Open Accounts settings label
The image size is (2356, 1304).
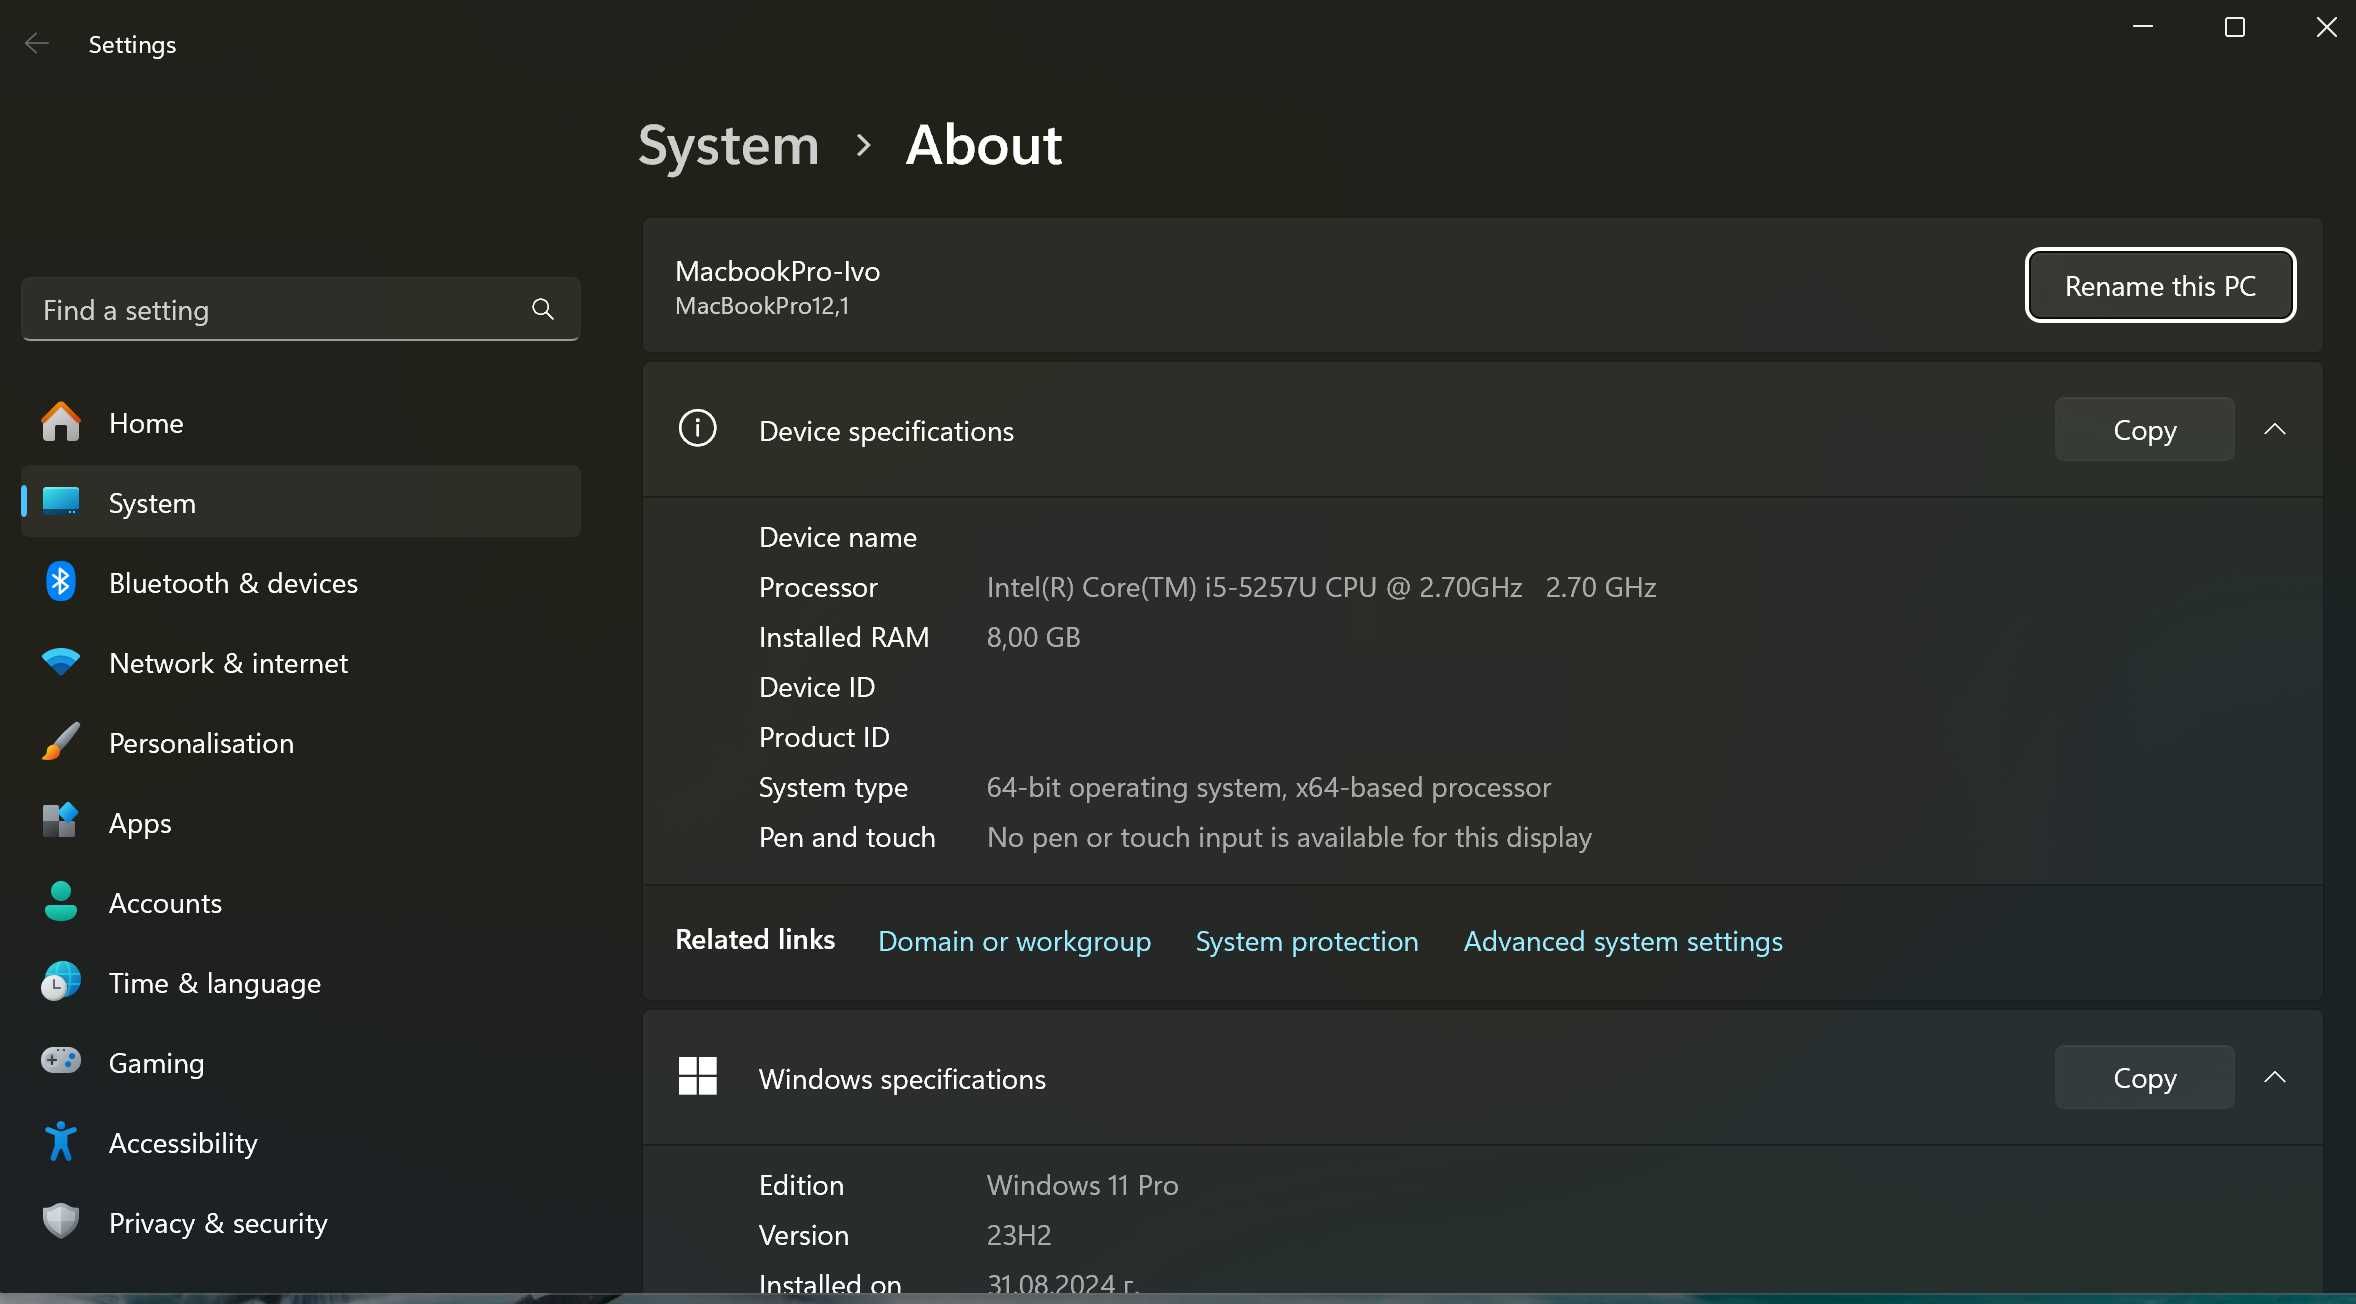pos(165,903)
